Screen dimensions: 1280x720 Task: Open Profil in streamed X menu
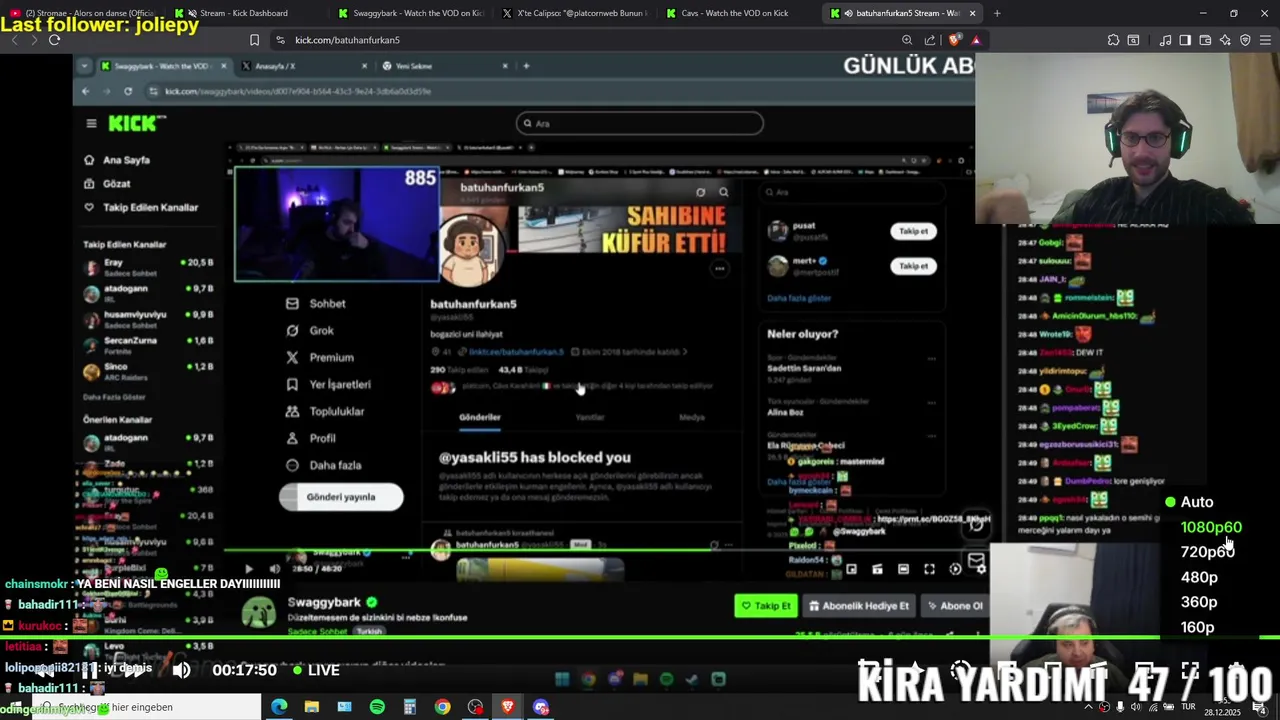click(x=311, y=438)
